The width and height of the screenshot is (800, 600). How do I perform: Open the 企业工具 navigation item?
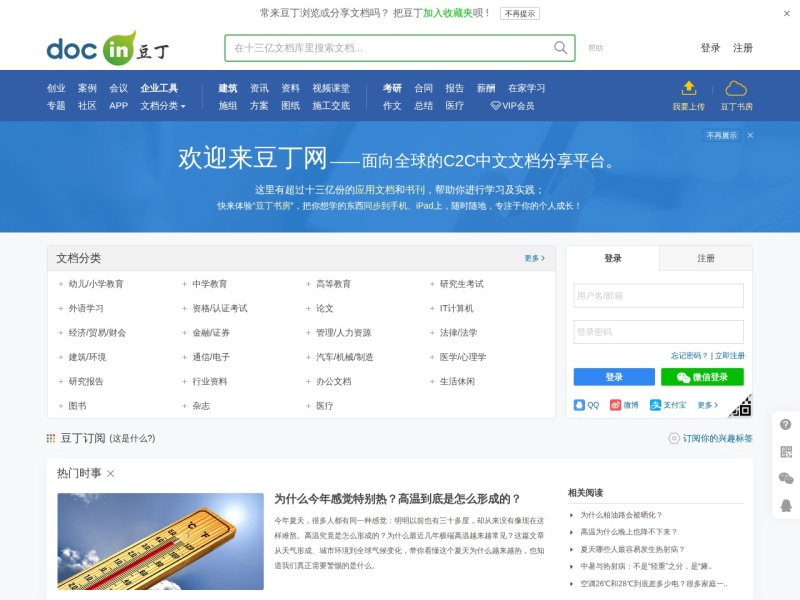[159, 88]
